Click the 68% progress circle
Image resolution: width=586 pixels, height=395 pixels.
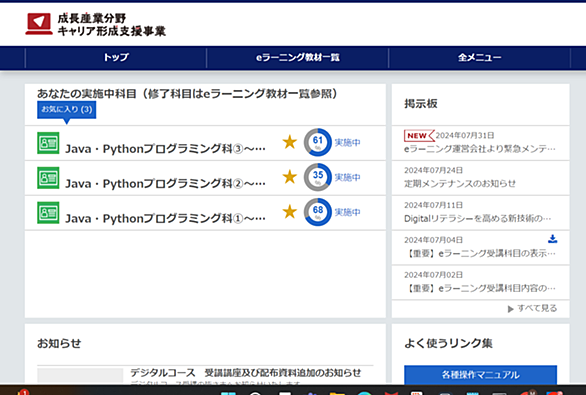click(x=318, y=212)
